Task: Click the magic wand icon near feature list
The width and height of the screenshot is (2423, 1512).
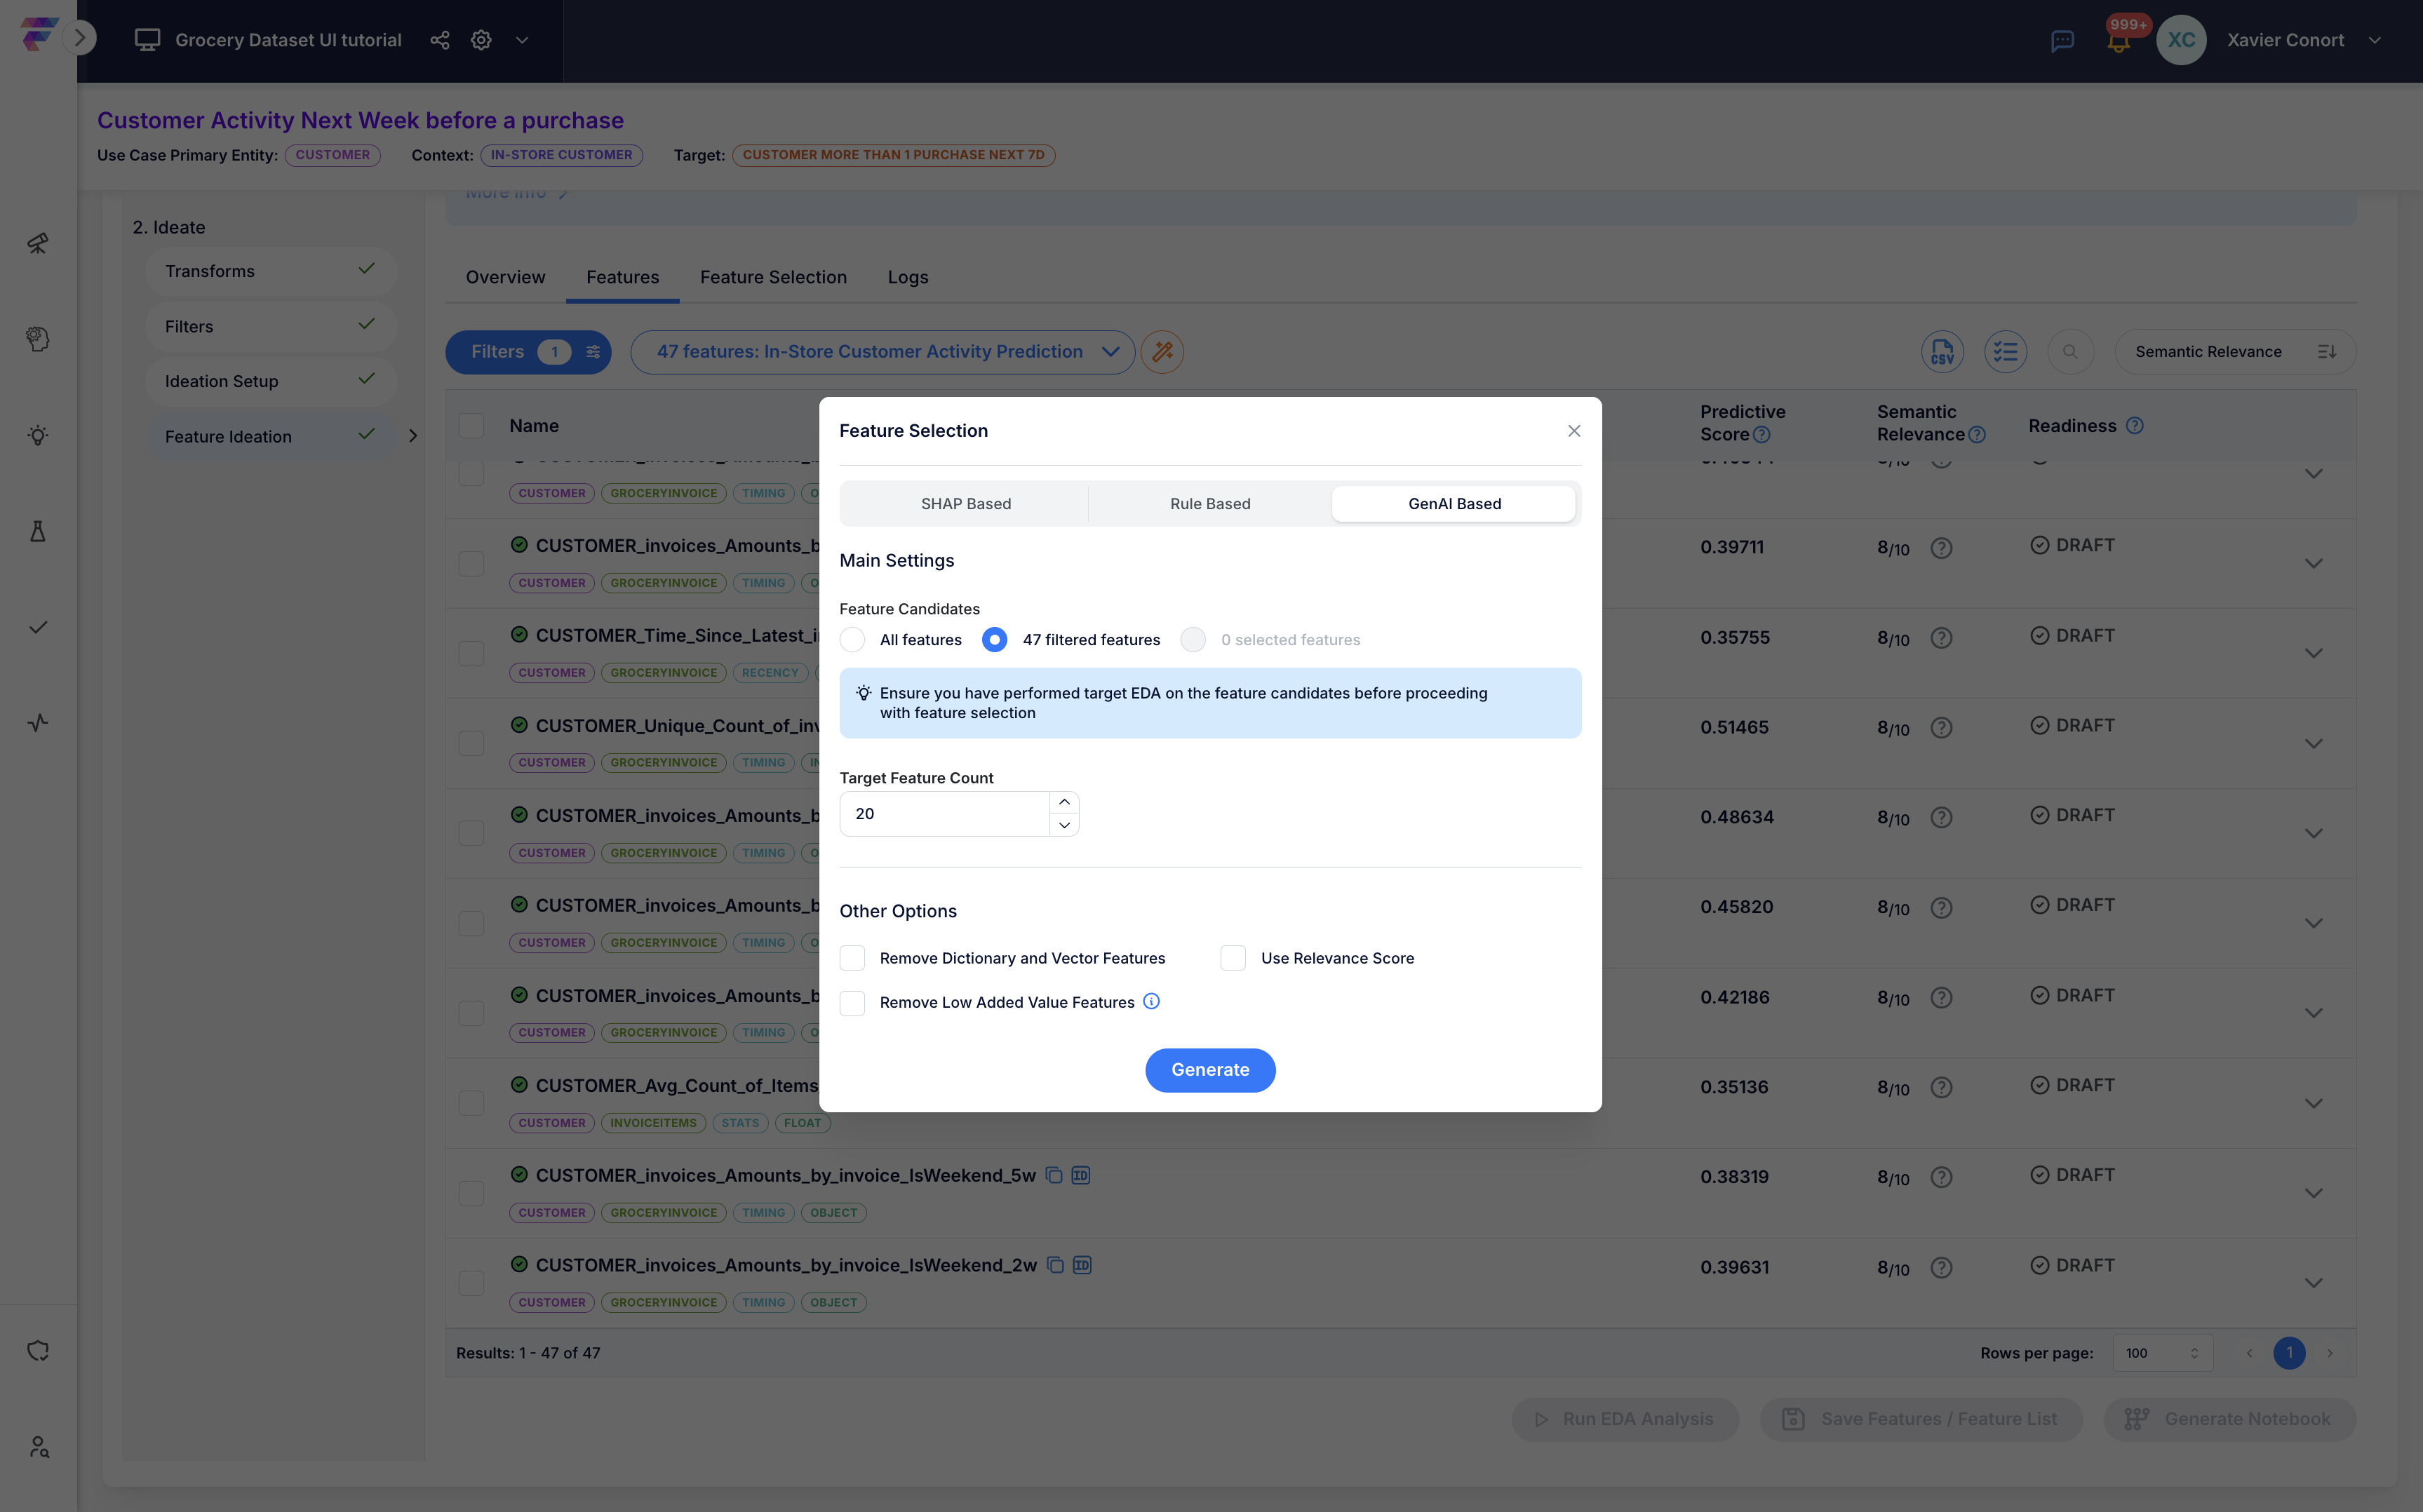Action: point(1162,352)
